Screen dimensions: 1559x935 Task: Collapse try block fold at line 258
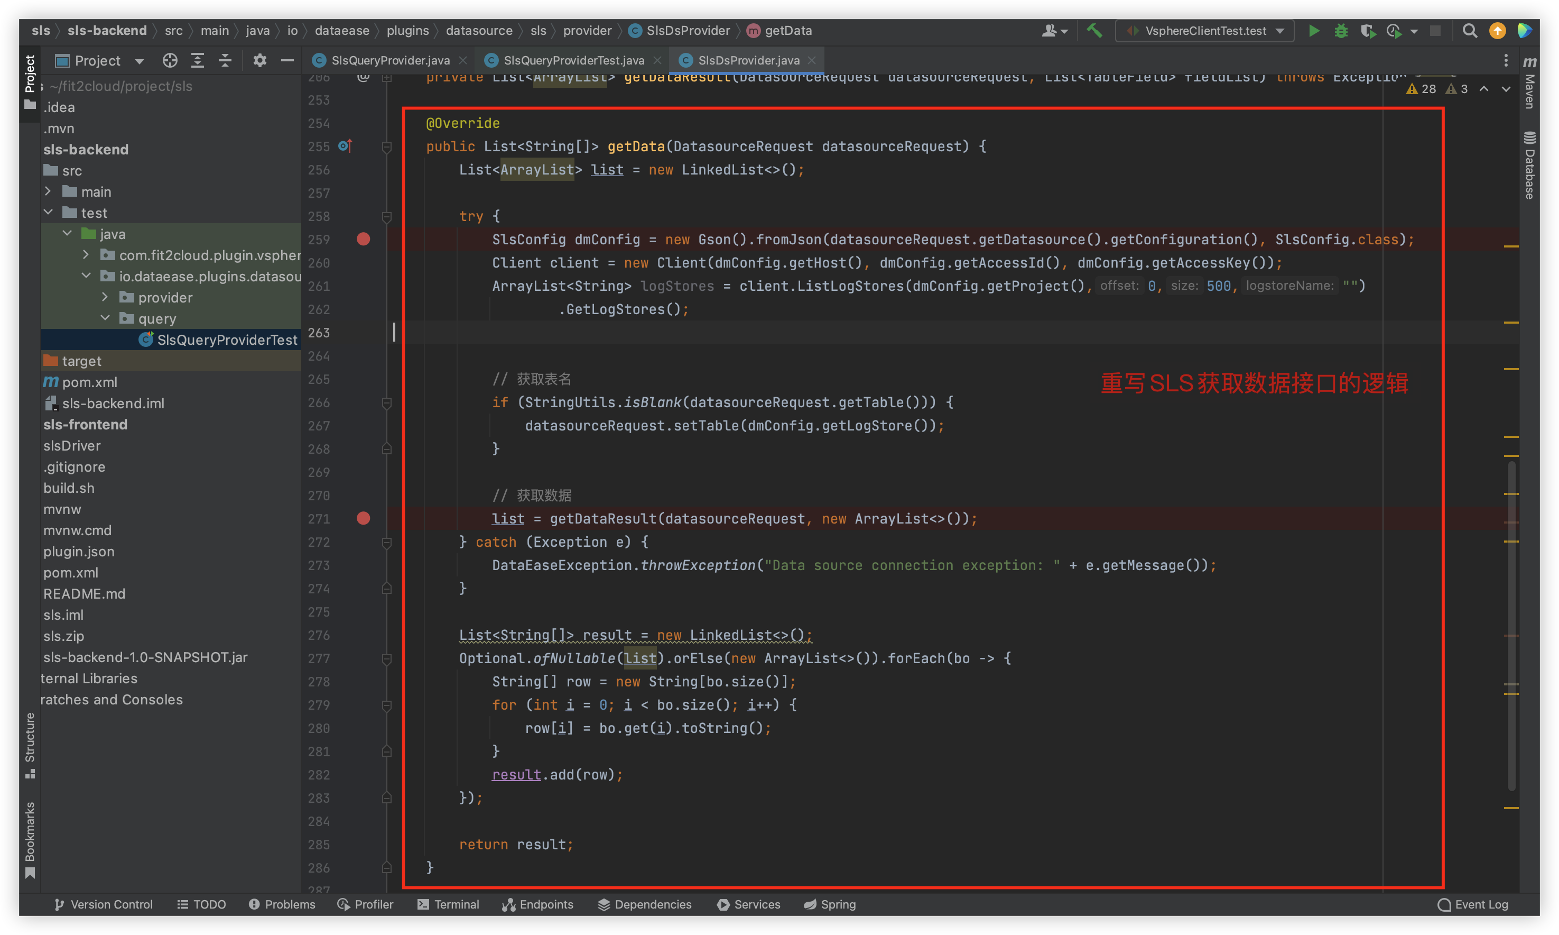[x=387, y=216]
